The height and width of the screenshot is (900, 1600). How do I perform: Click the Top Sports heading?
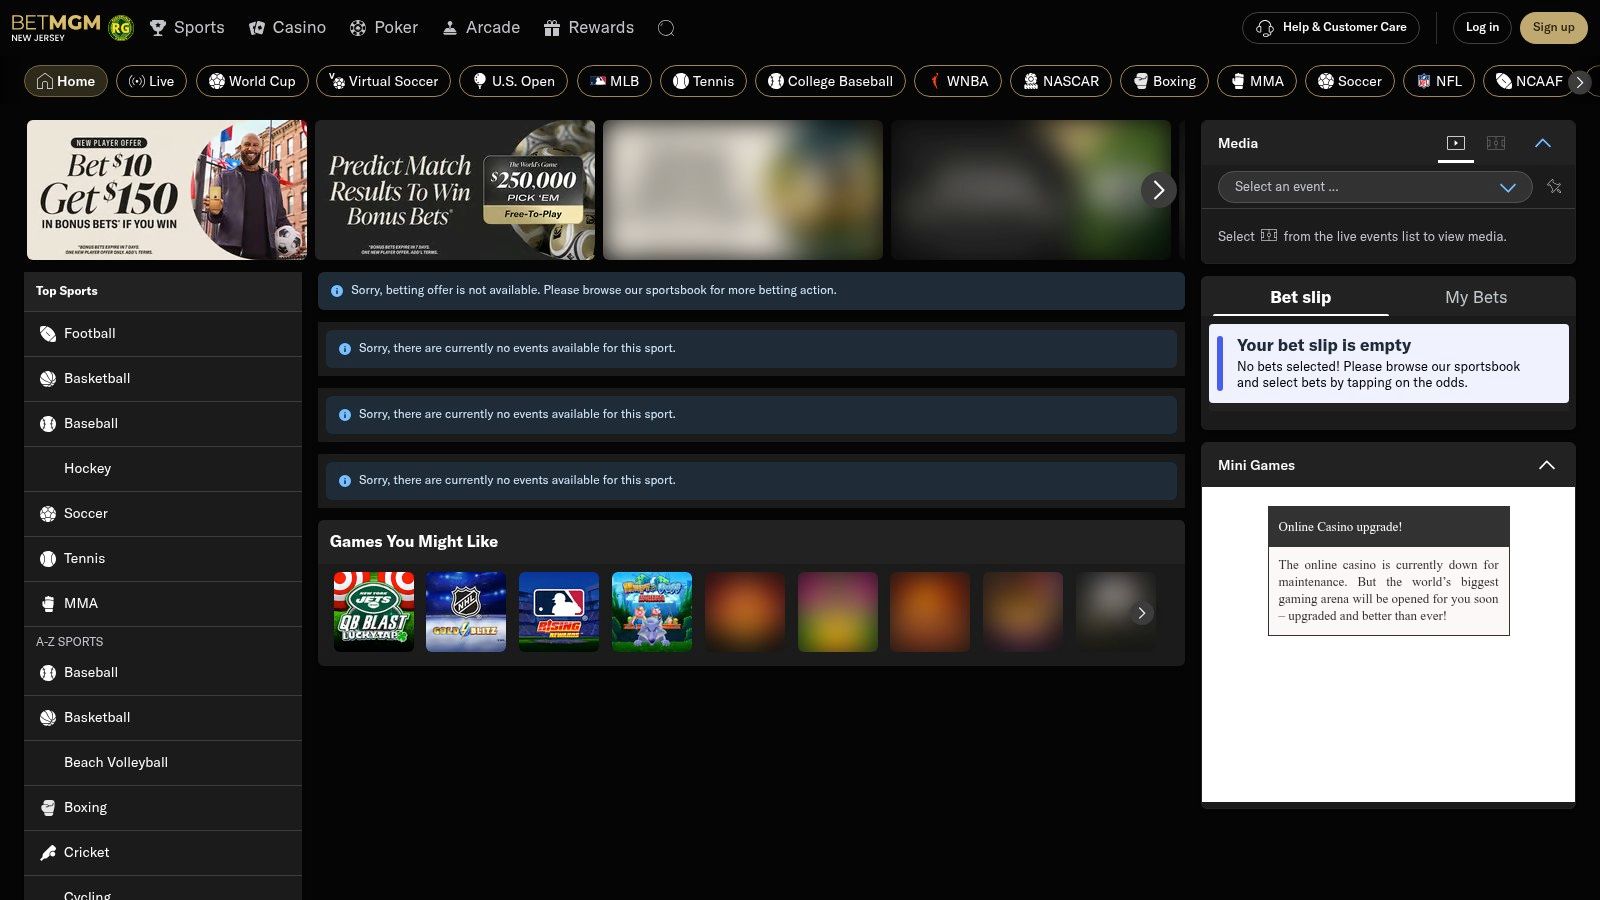coord(67,291)
